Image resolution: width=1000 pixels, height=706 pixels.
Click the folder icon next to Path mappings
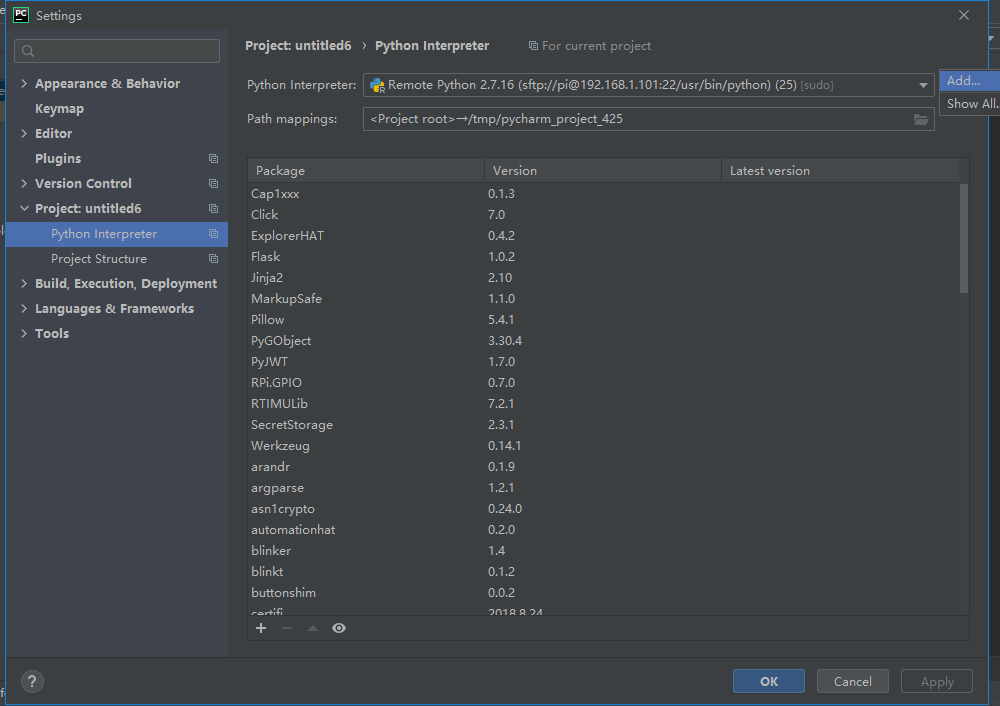pyautogui.click(x=921, y=118)
